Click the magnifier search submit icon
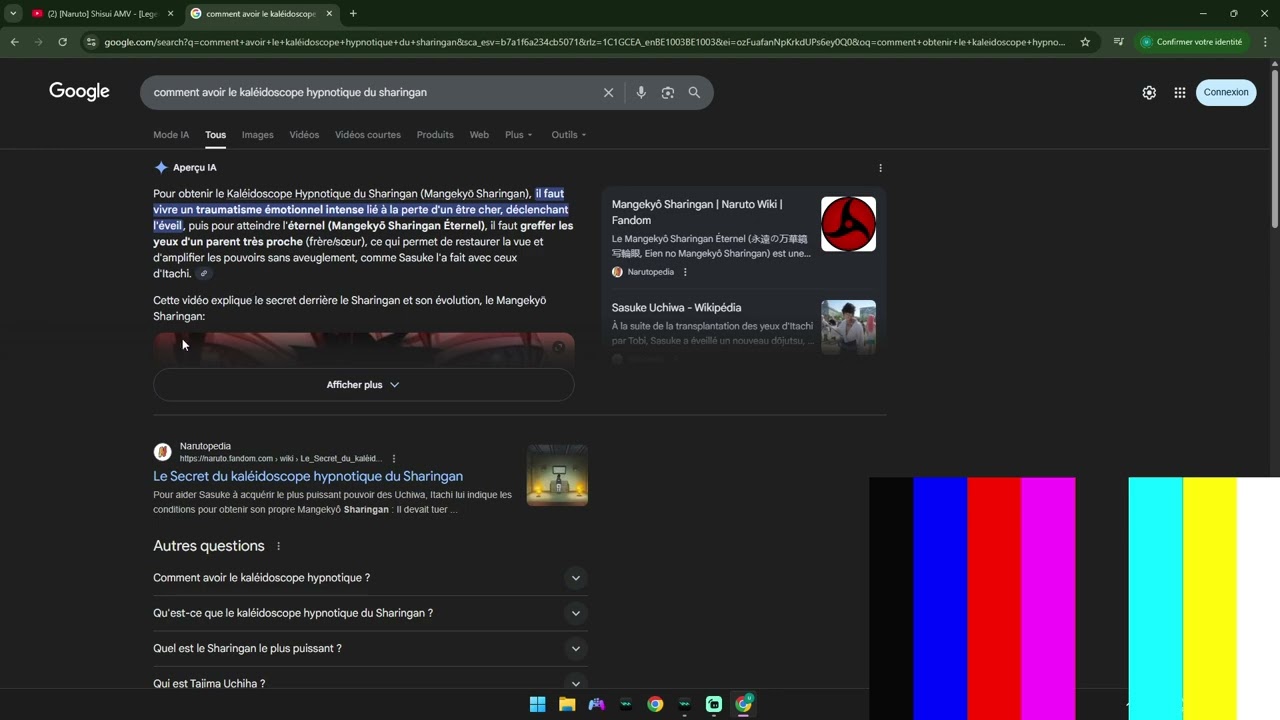 click(694, 92)
